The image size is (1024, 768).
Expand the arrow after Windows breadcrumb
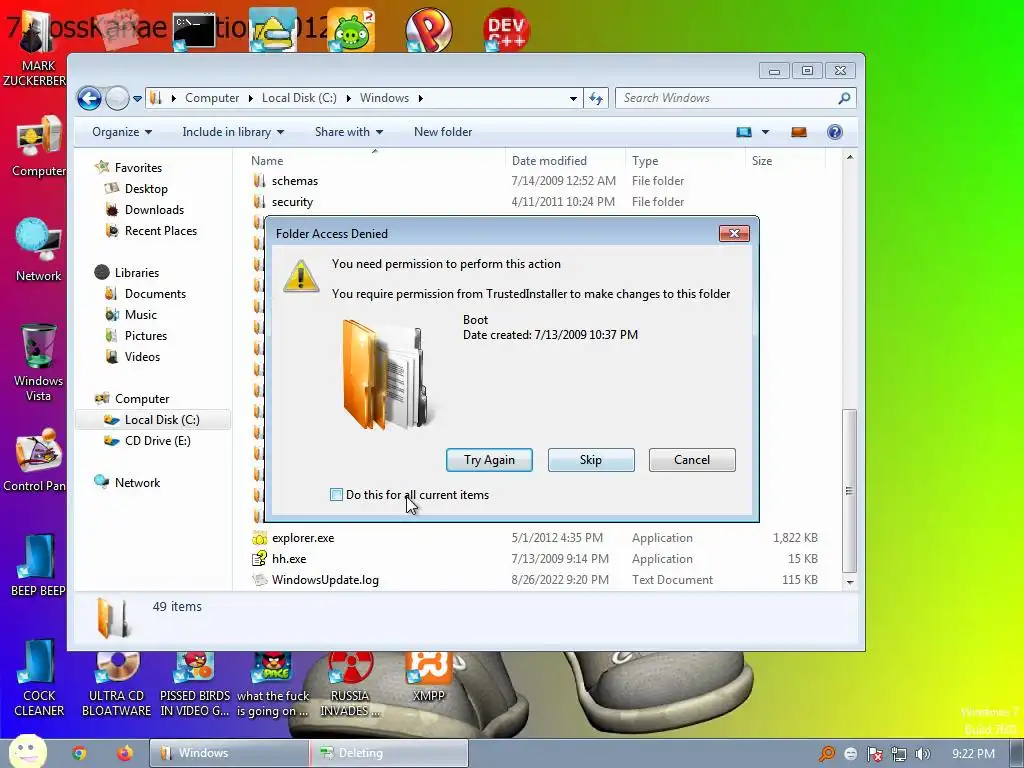421,98
